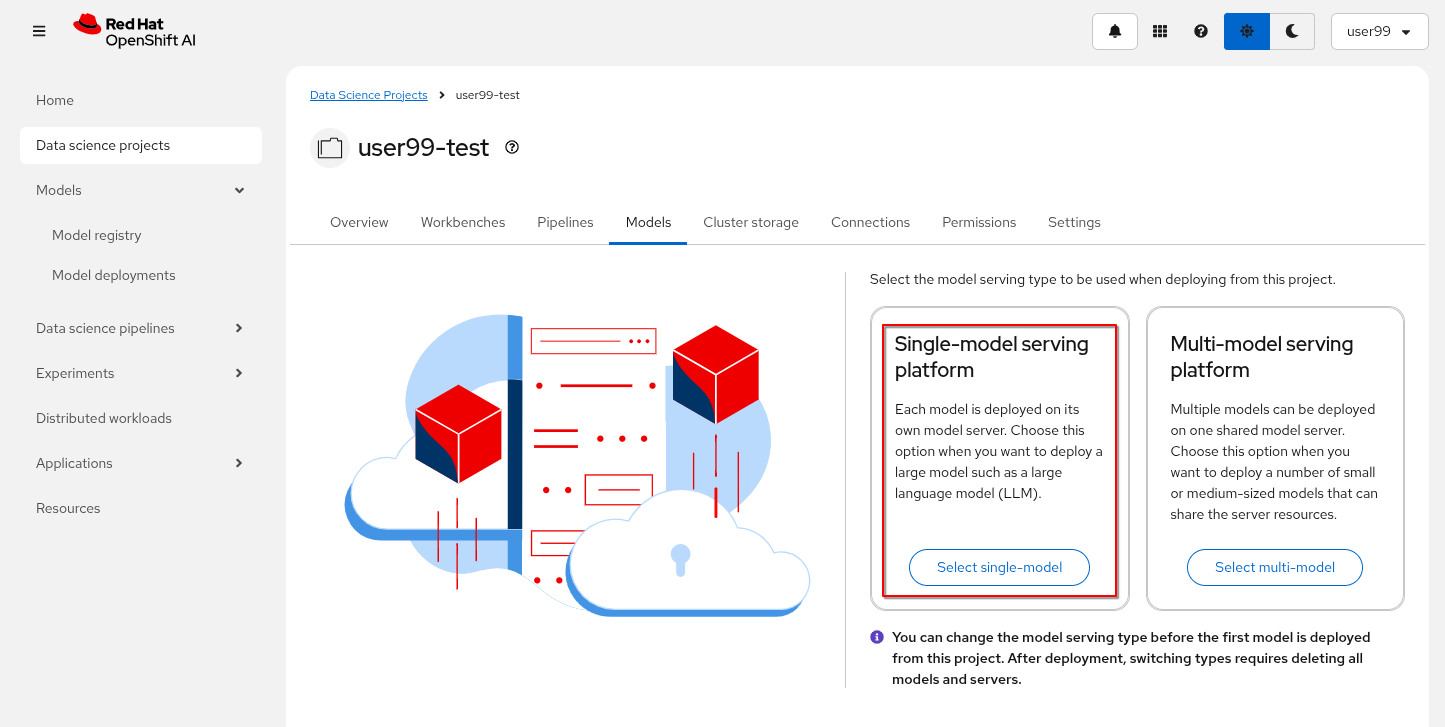1445x727 pixels.
Task: Switch to the Pipelines tab
Action: click(565, 222)
